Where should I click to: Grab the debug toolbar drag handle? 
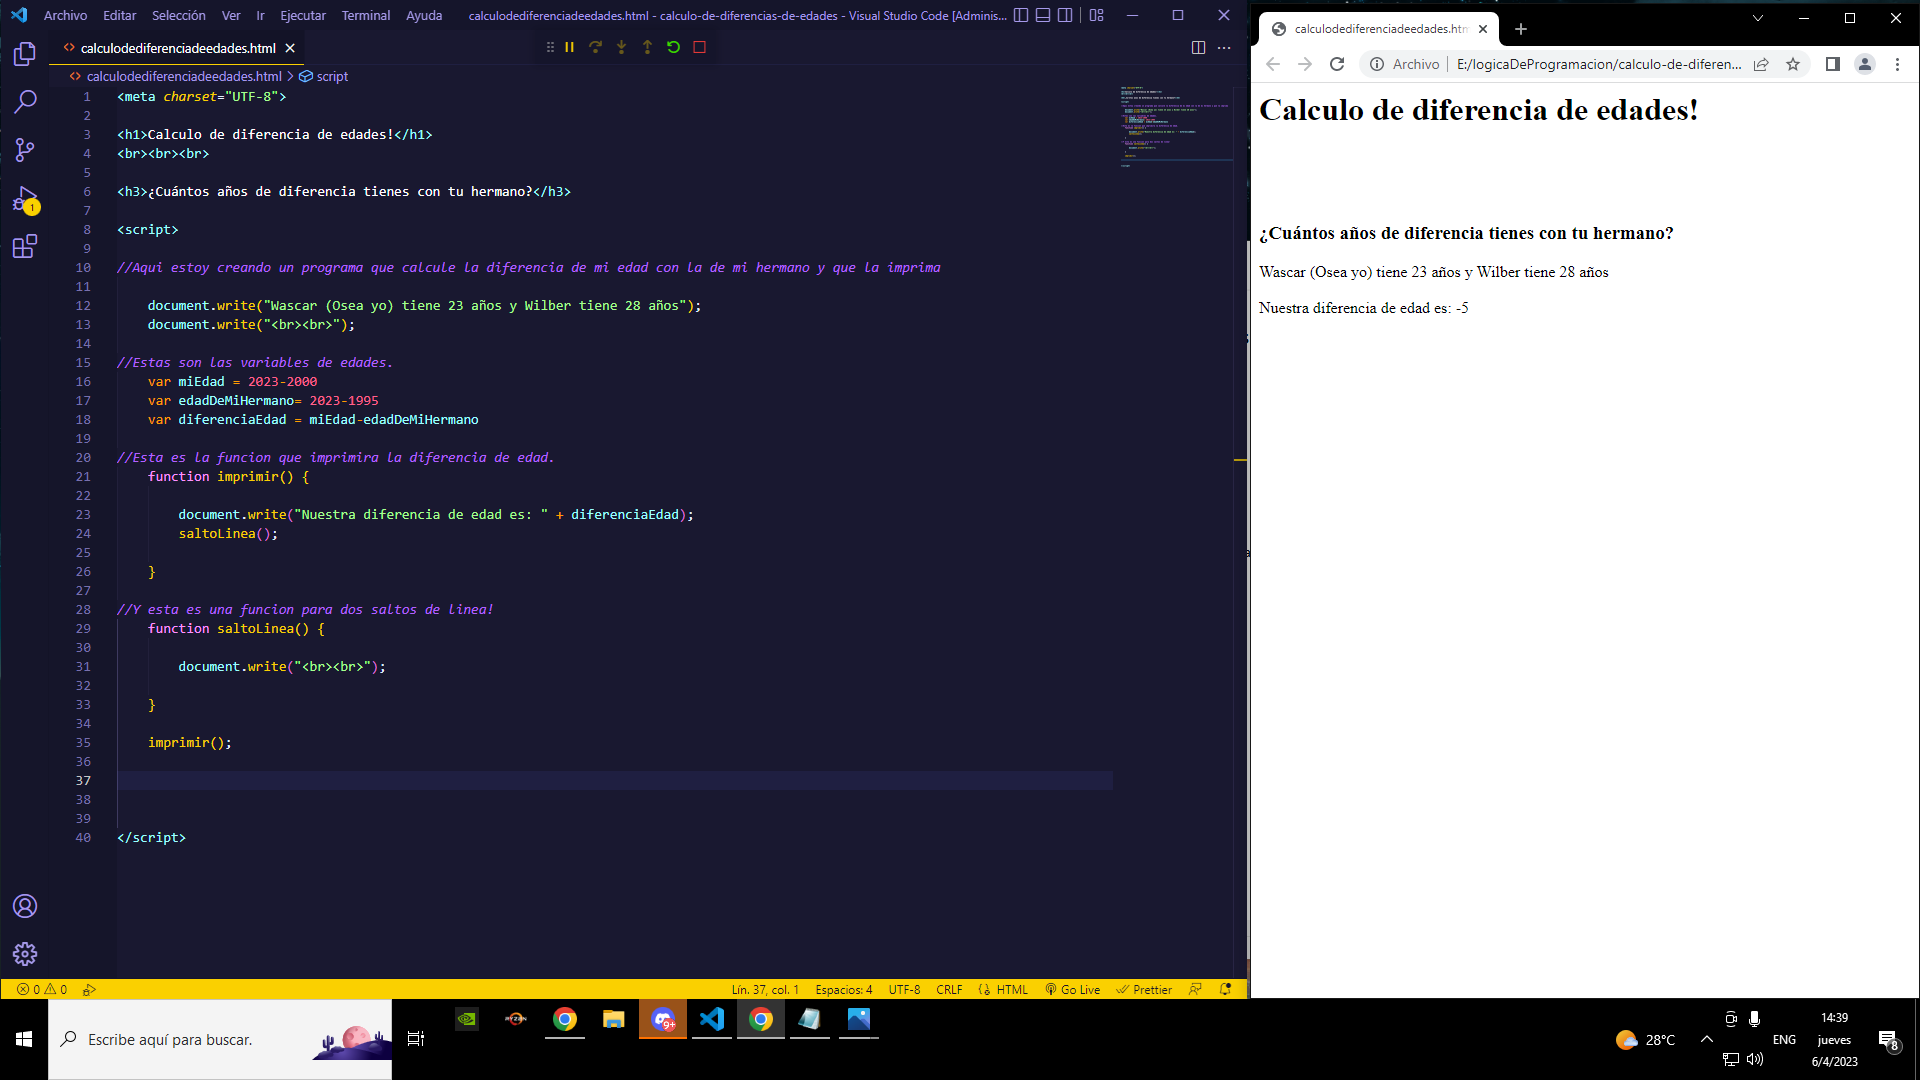tap(550, 47)
